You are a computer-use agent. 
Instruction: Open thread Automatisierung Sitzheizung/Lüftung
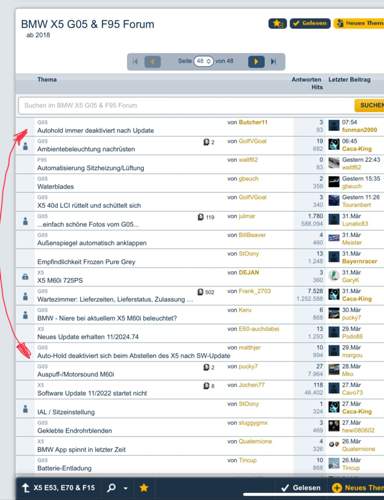[91, 168]
